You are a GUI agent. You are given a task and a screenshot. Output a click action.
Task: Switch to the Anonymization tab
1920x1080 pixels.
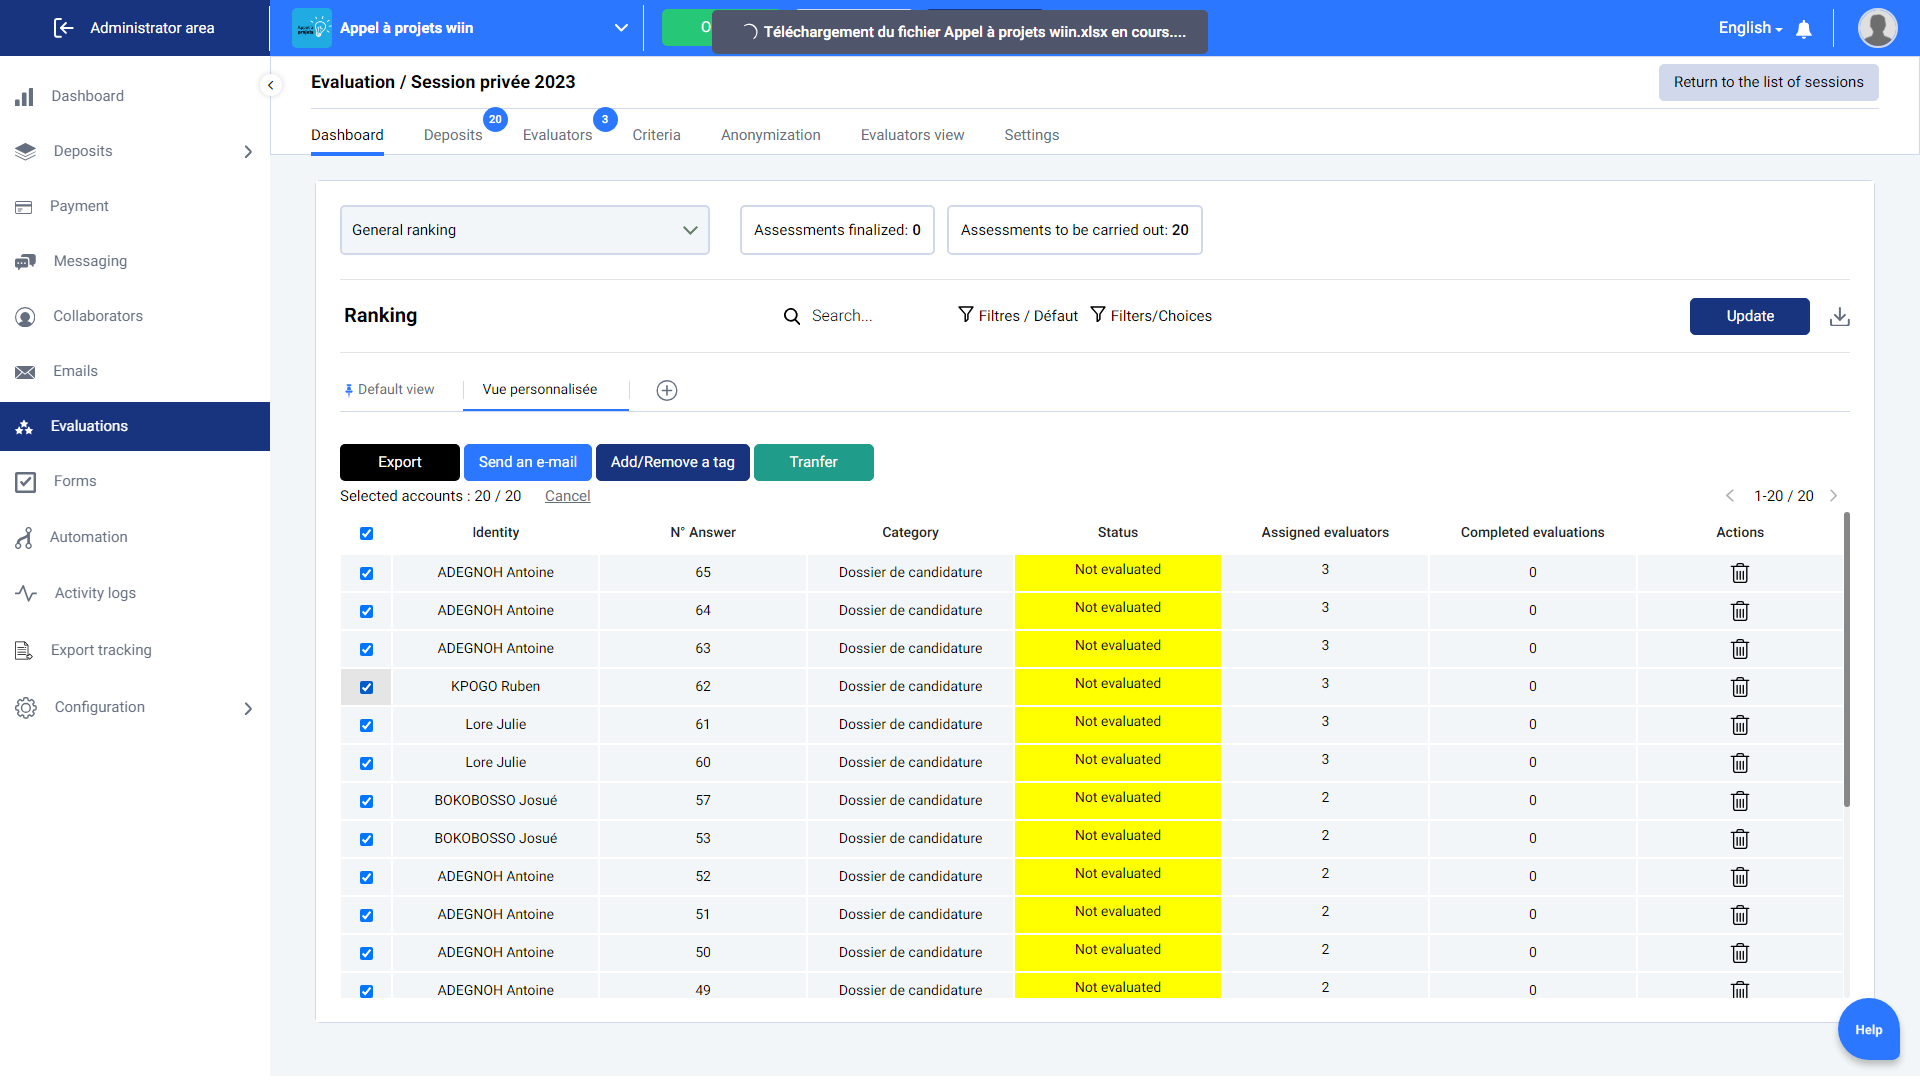pyautogui.click(x=770, y=135)
